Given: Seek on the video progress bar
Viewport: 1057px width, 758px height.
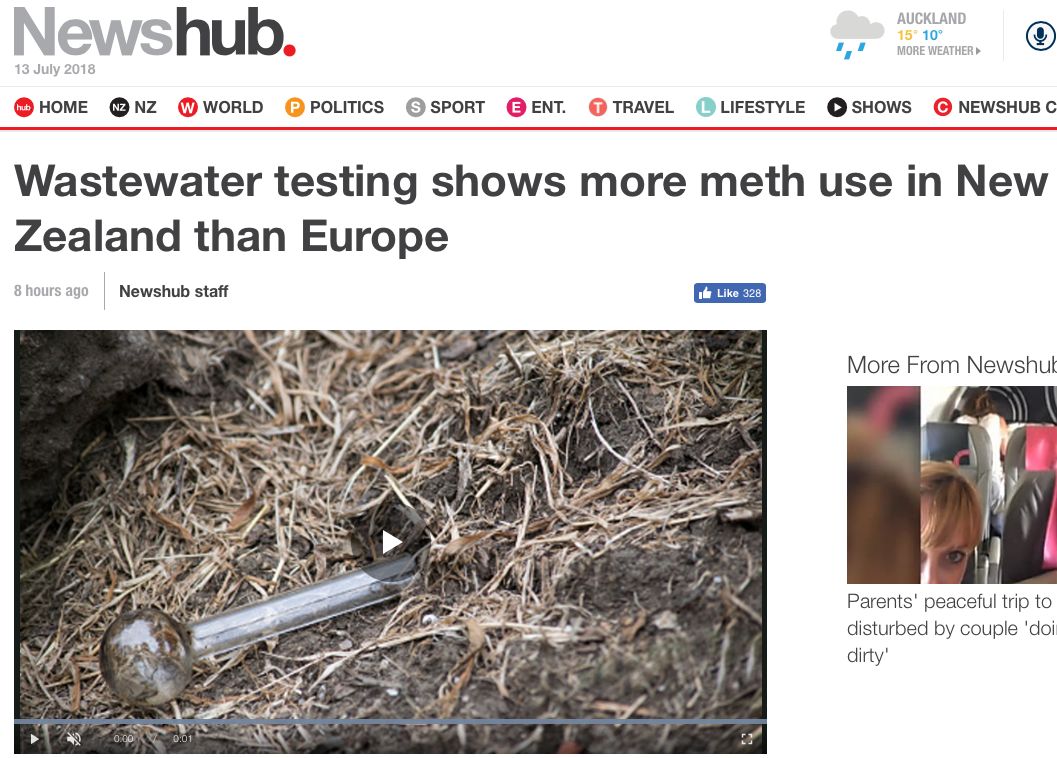Looking at the screenshot, I should click(x=390, y=722).
